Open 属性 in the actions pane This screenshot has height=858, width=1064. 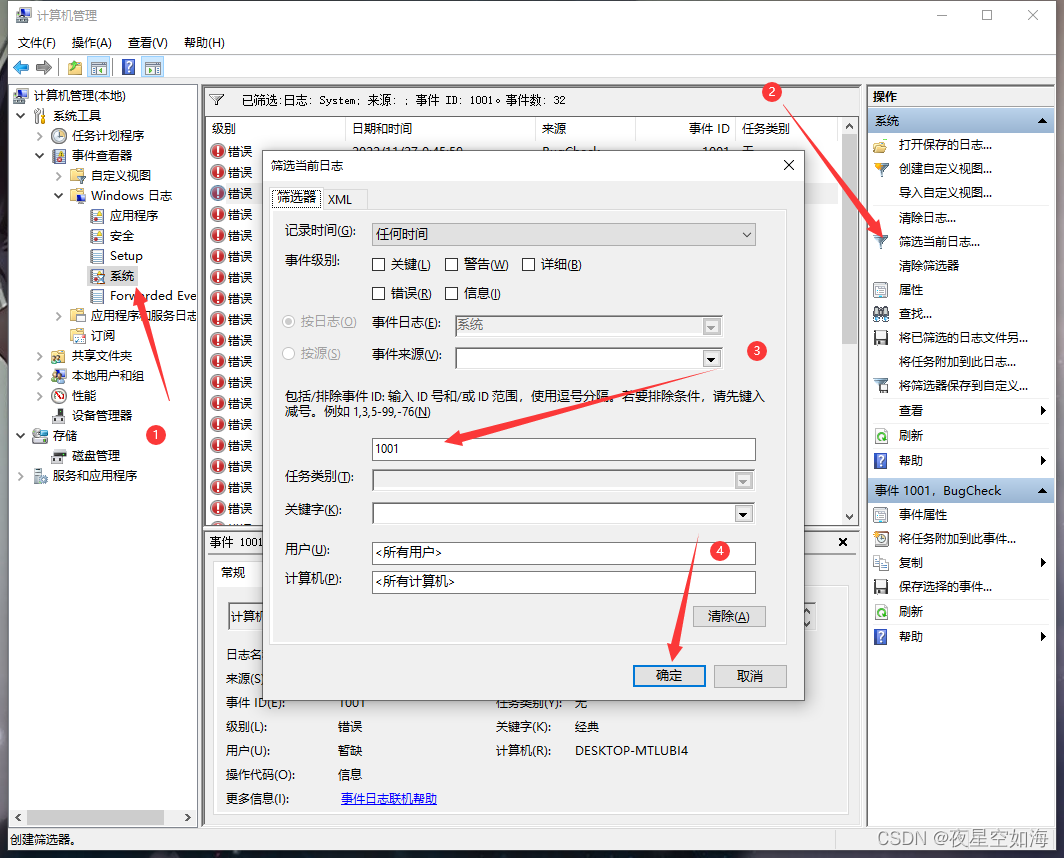pos(911,290)
